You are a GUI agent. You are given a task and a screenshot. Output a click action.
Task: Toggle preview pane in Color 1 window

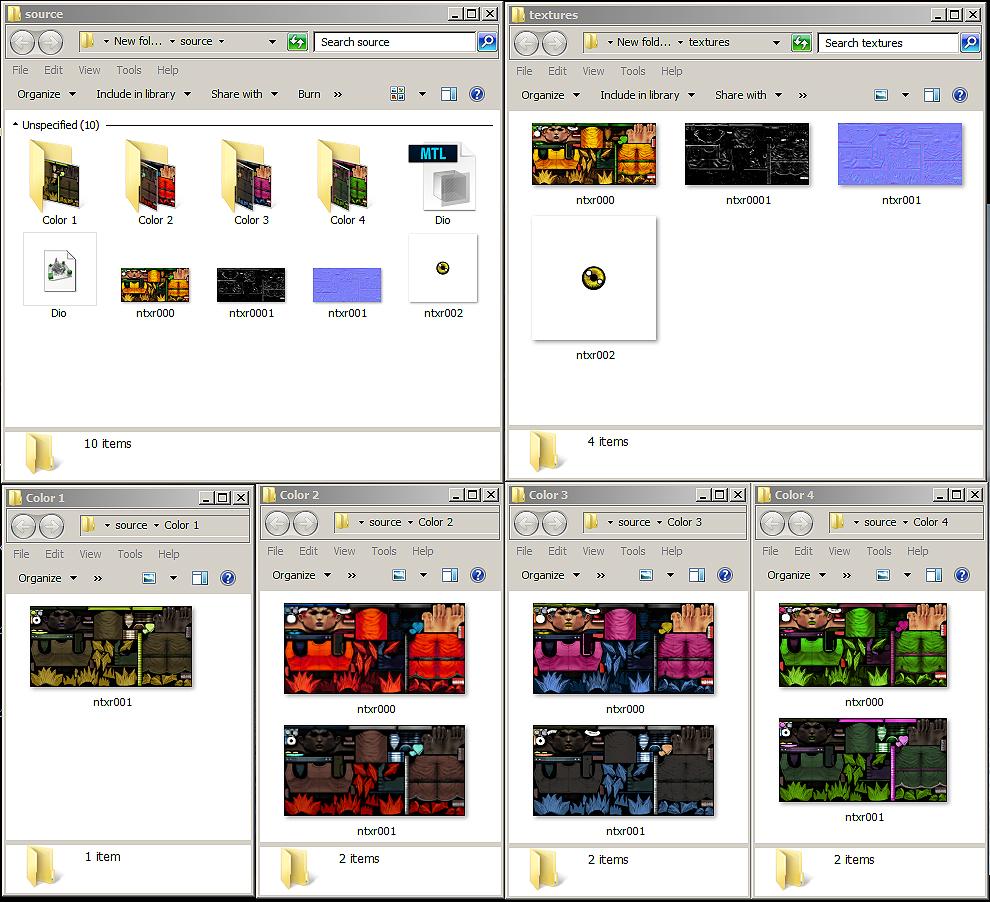200,578
